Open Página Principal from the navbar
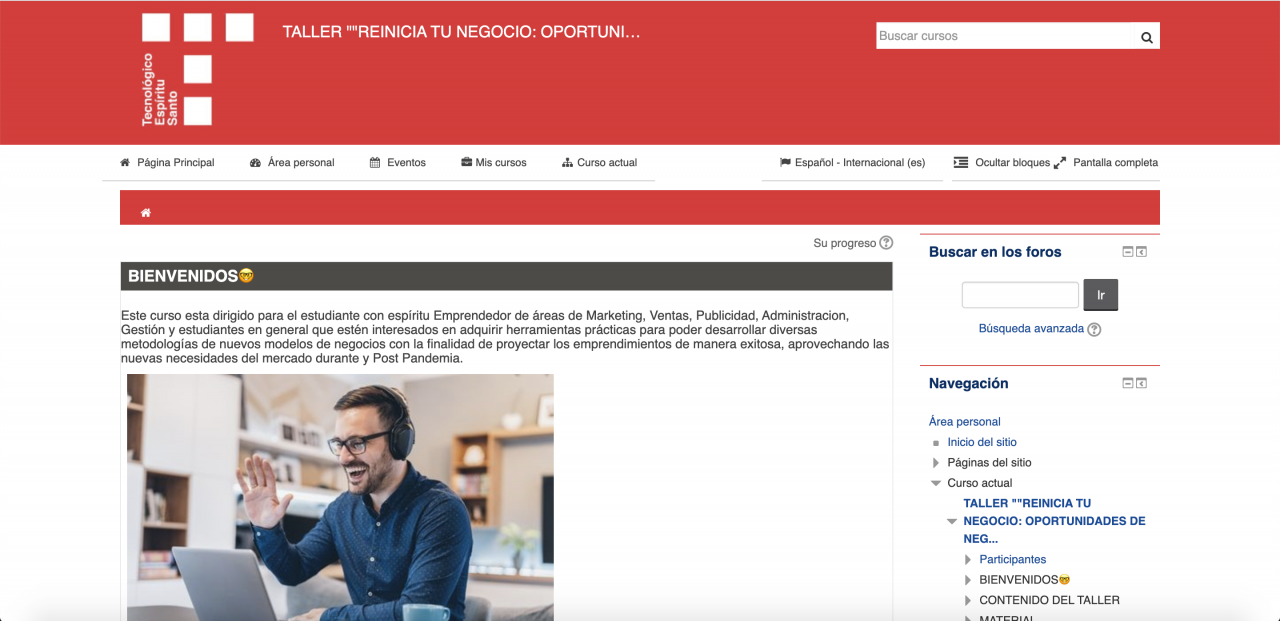The width and height of the screenshot is (1280, 621). (175, 161)
